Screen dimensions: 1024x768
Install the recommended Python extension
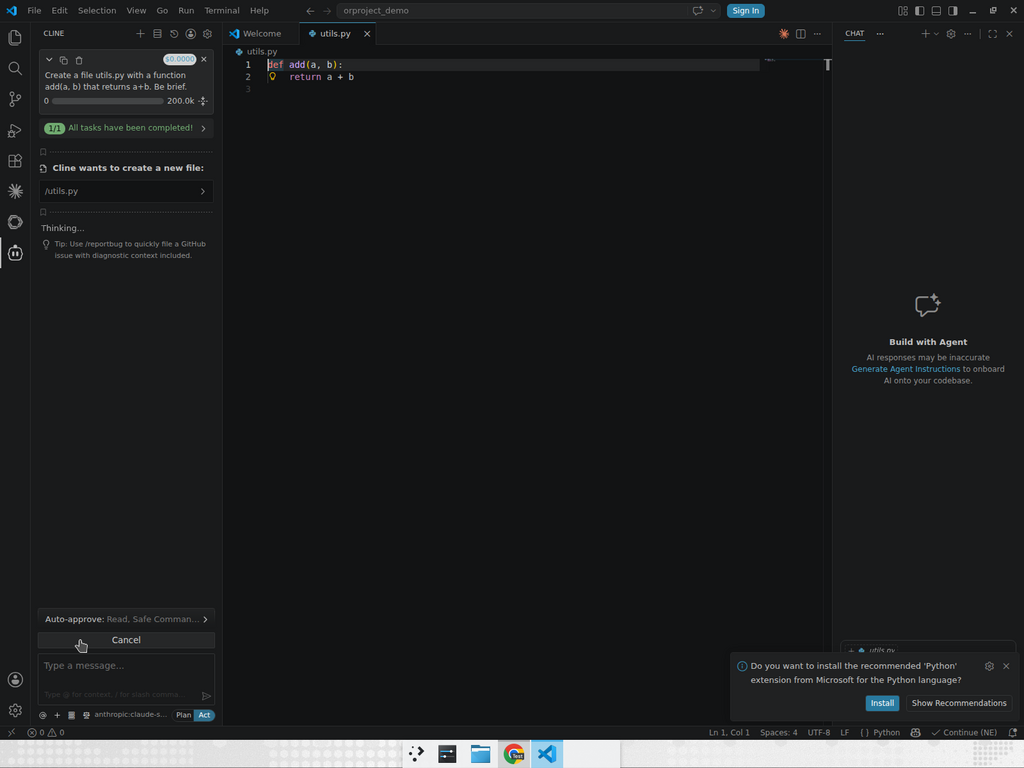tap(882, 703)
